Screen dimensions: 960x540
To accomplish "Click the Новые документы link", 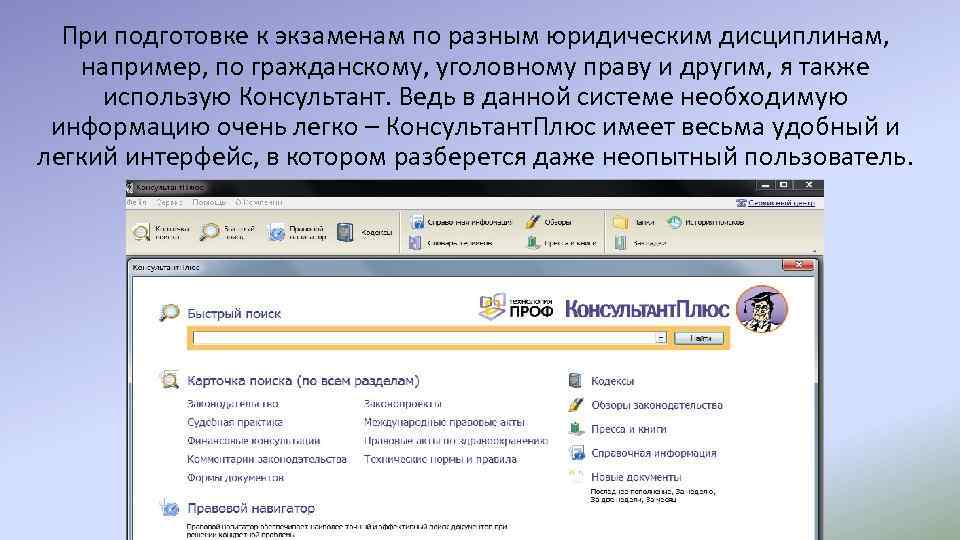I will tap(636, 477).
